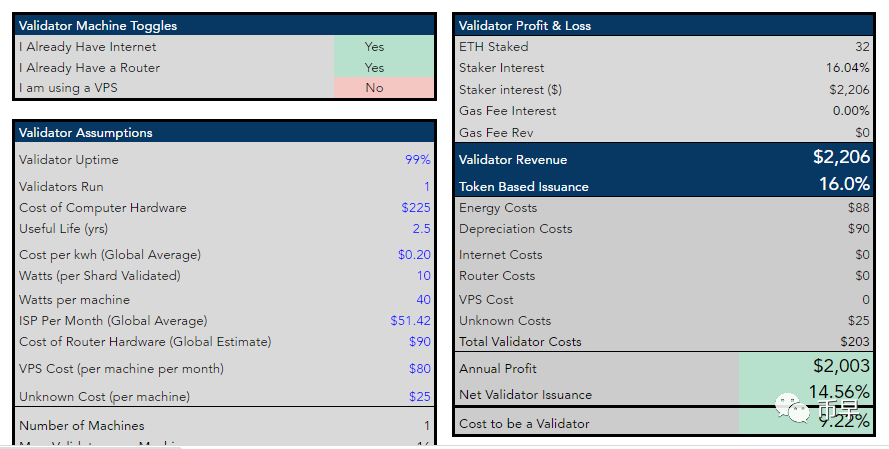Select the Validator Revenue $2,206 cell
Screen dimensions: 889x449
(x=841, y=158)
